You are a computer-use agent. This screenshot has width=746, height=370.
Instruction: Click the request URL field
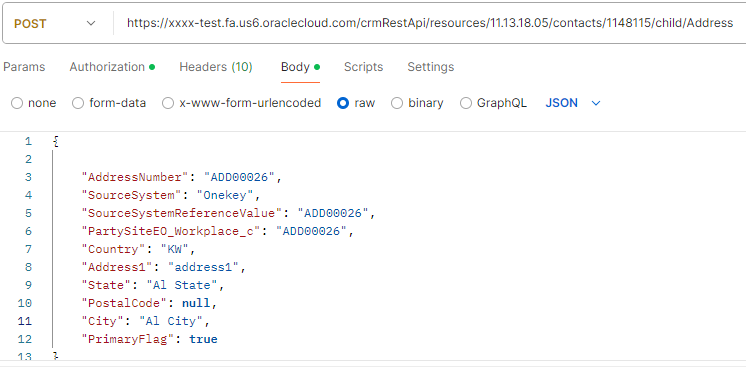tap(430, 23)
